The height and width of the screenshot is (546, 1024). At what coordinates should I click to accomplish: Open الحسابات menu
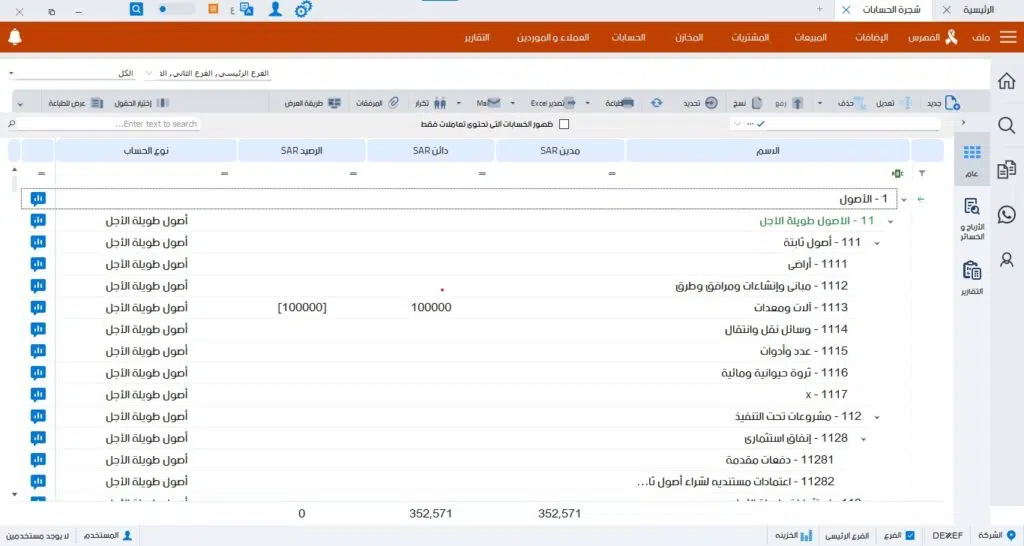628,37
